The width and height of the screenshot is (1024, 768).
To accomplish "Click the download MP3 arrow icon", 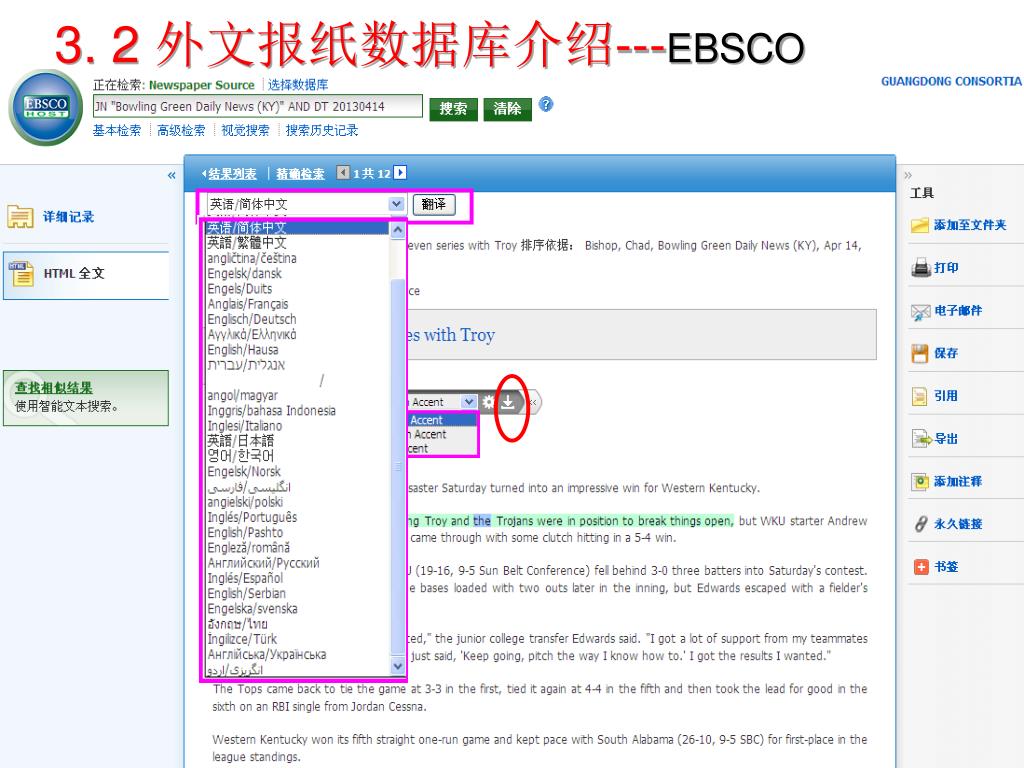I will (507, 402).
